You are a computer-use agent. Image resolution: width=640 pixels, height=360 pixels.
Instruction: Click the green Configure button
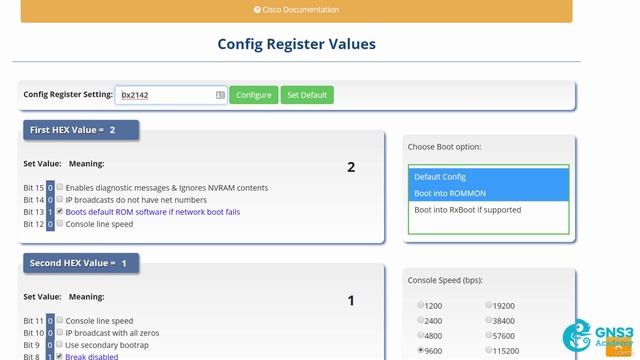pos(253,95)
